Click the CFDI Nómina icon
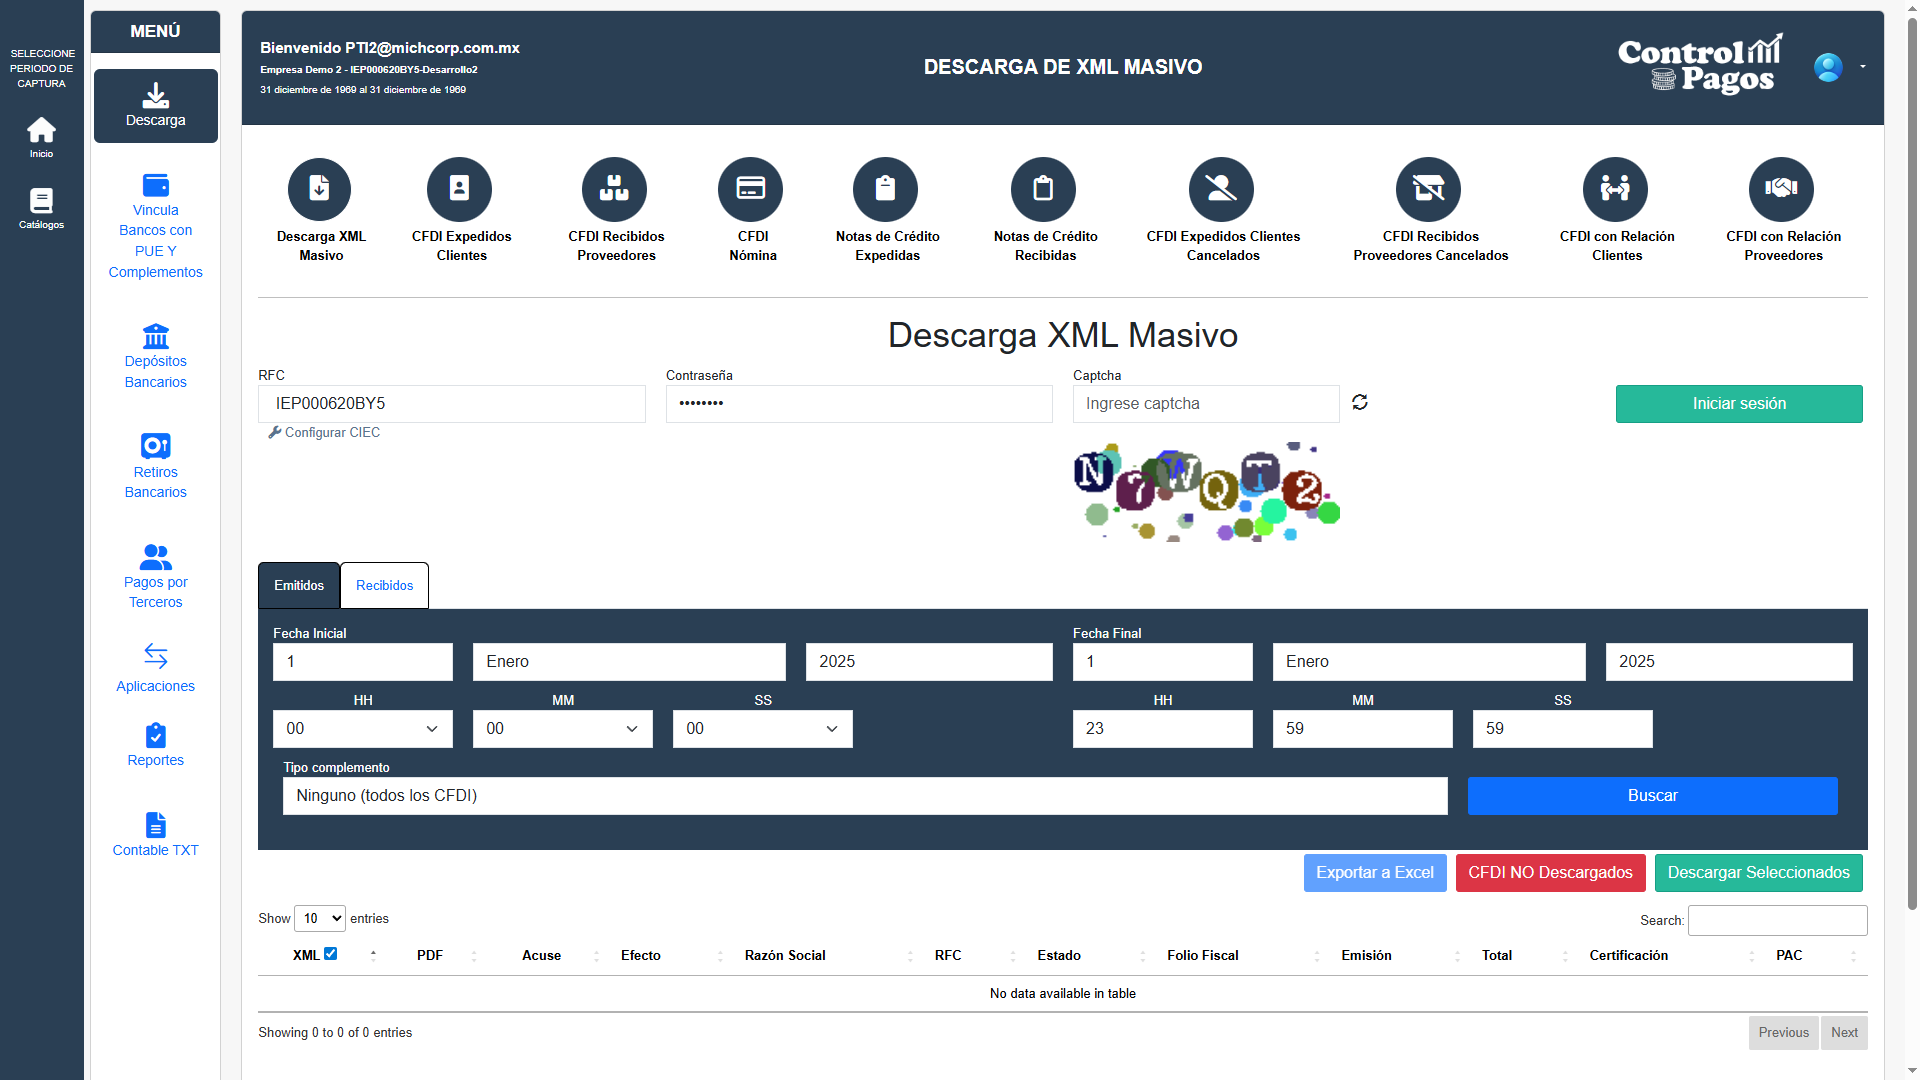Image resolution: width=1920 pixels, height=1080 pixels. point(750,189)
